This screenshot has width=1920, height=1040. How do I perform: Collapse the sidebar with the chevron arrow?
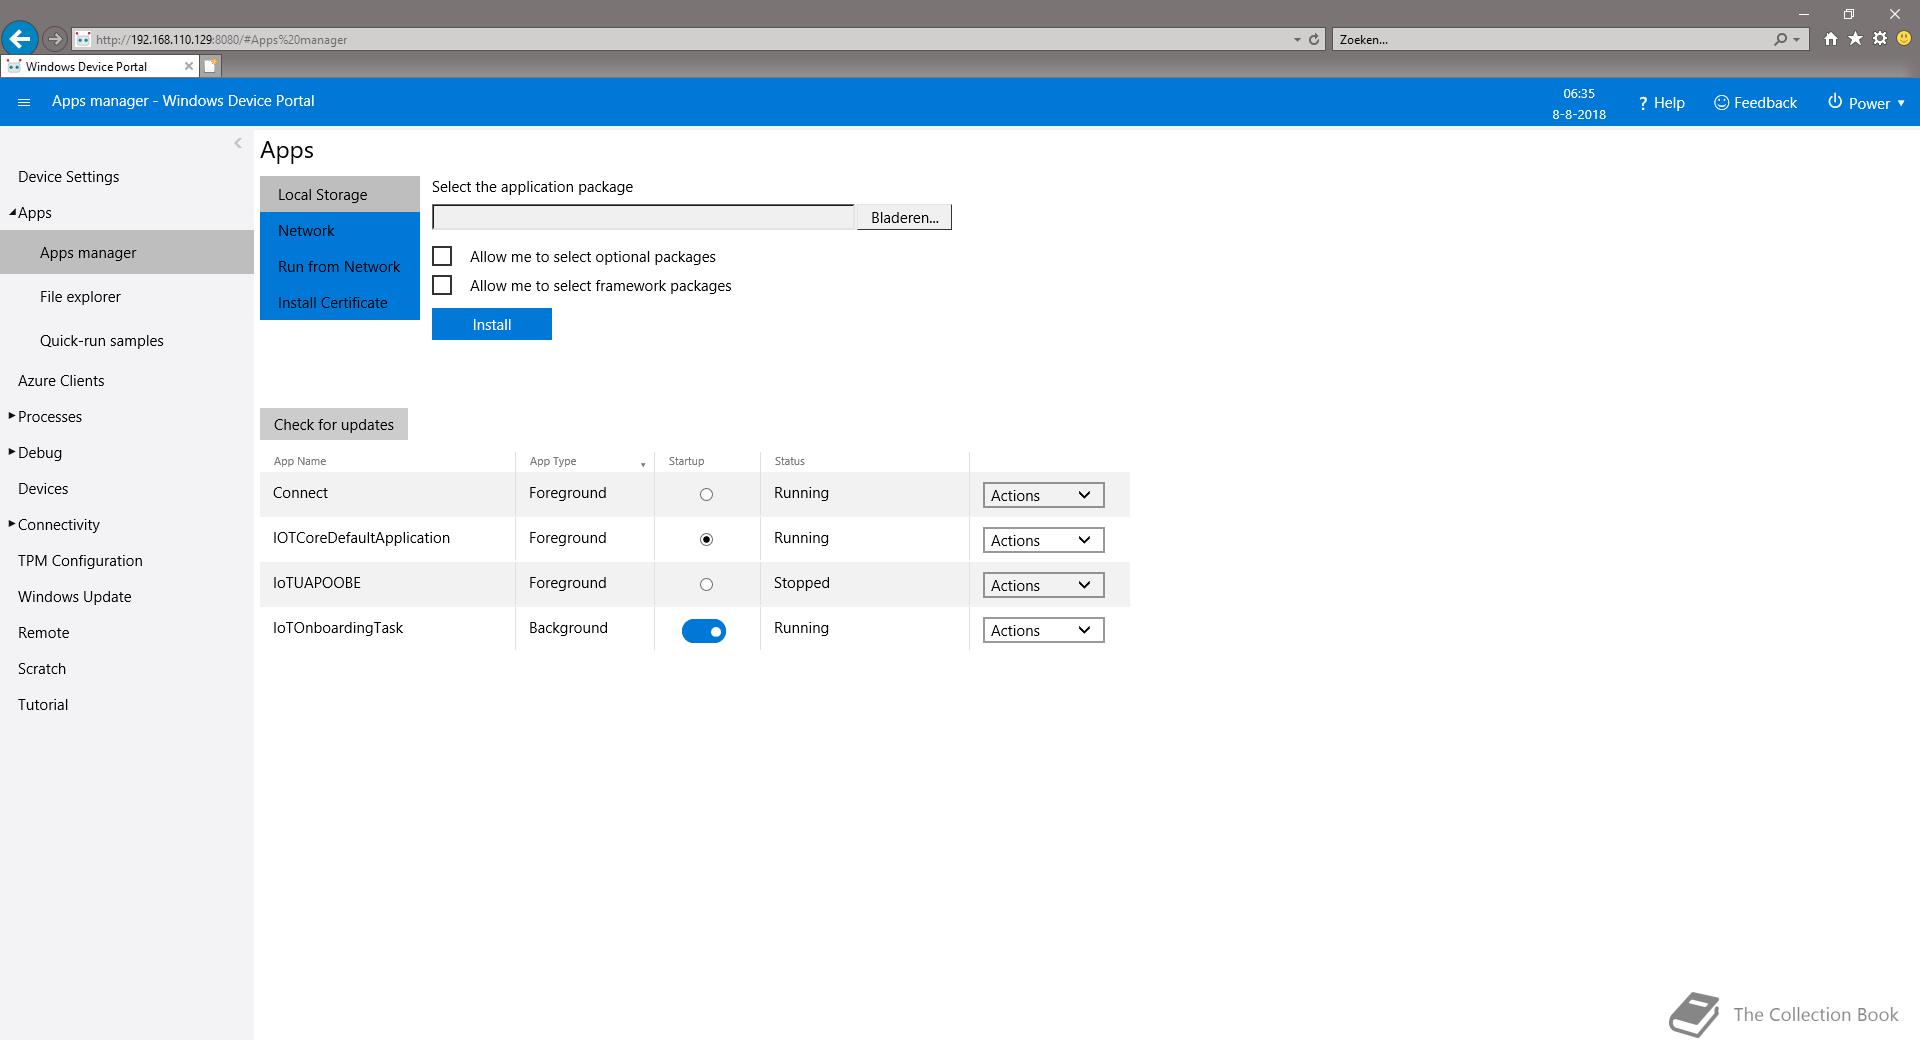click(238, 143)
